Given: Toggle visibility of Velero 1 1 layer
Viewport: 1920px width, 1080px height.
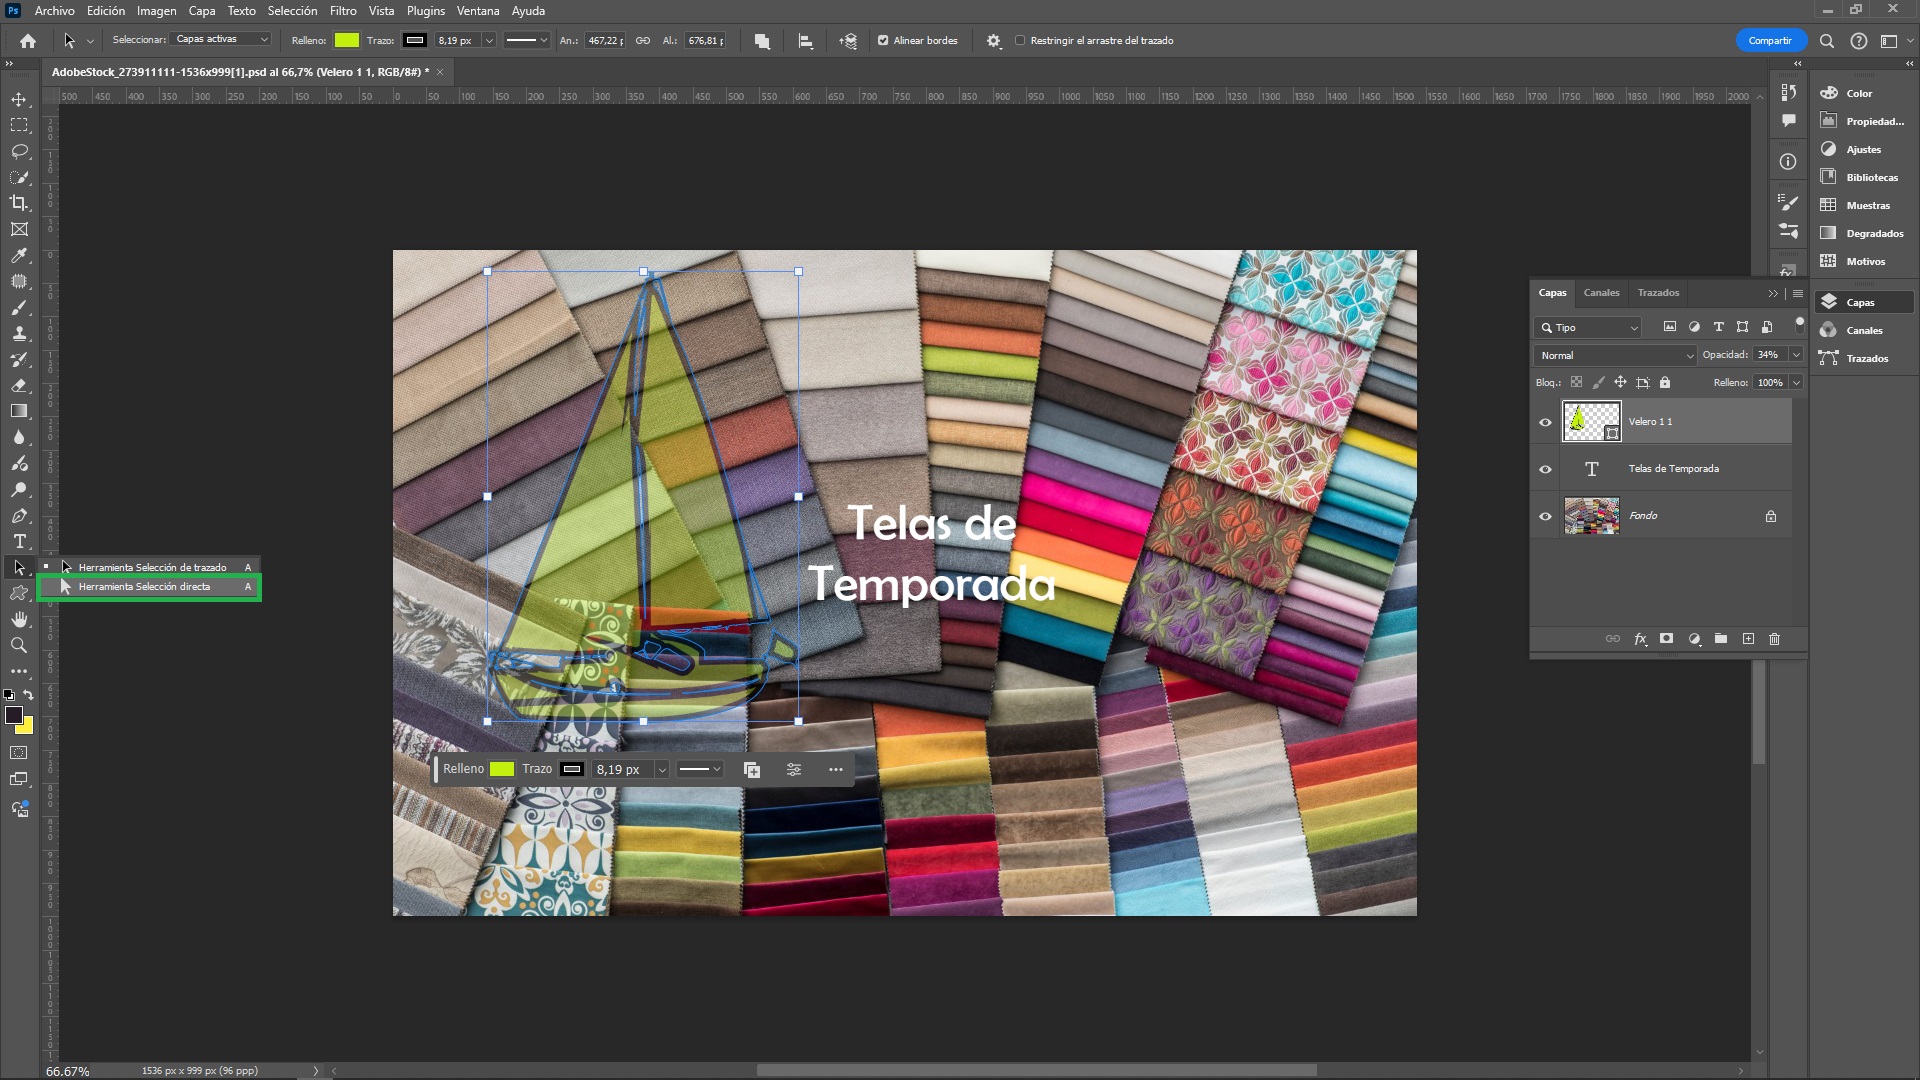Looking at the screenshot, I should (x=1545, y=421).
